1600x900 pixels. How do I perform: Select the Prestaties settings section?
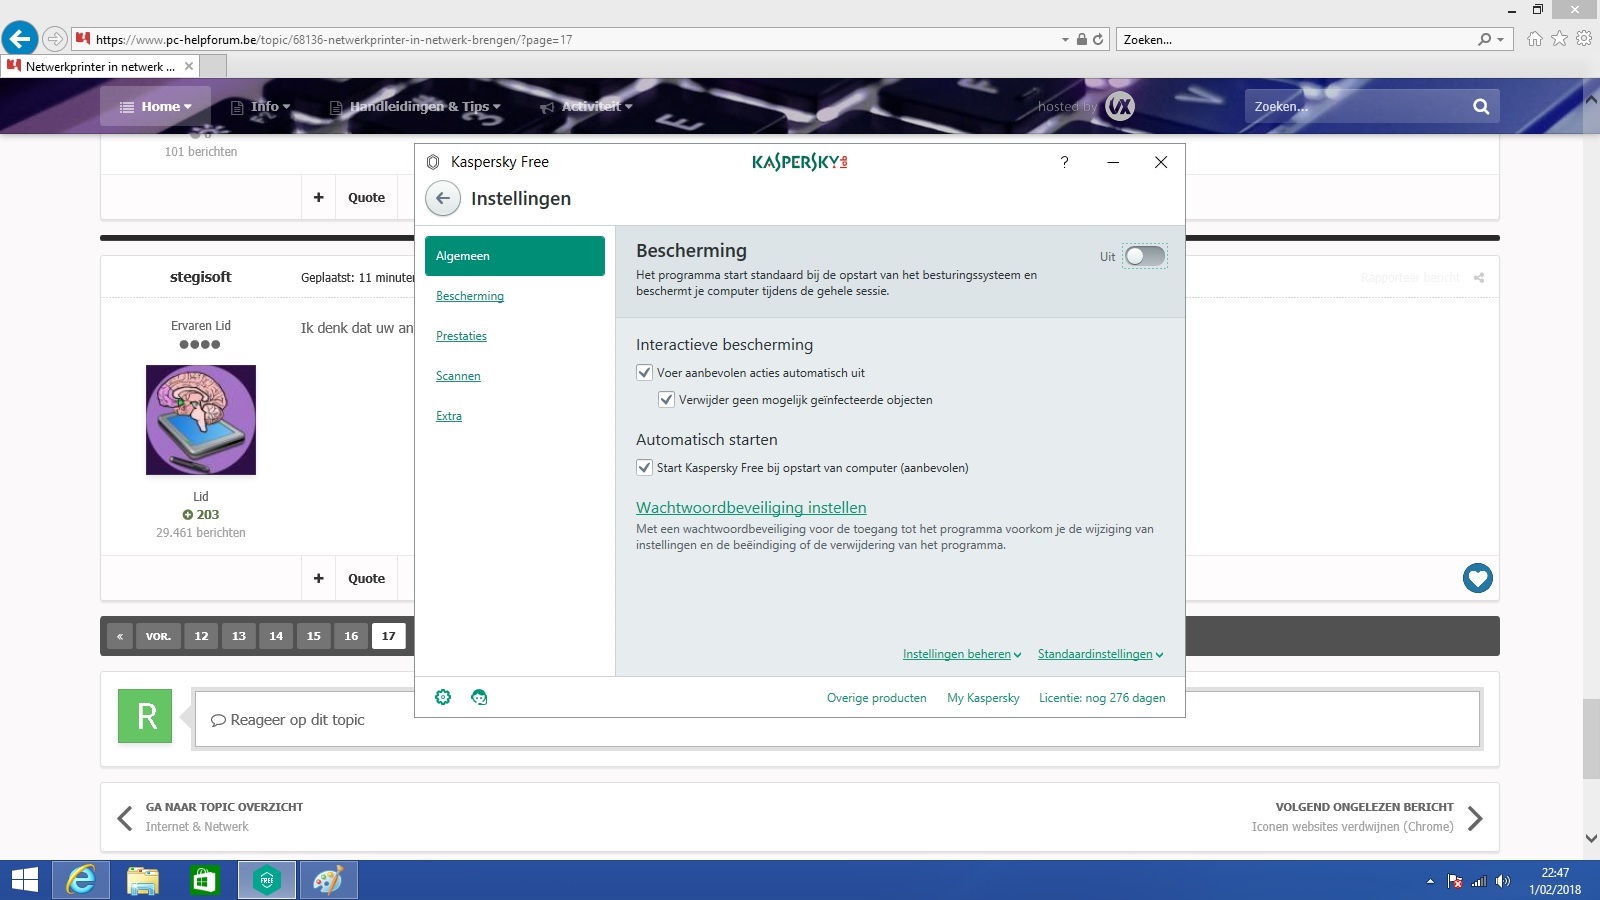tap(461, 336)
